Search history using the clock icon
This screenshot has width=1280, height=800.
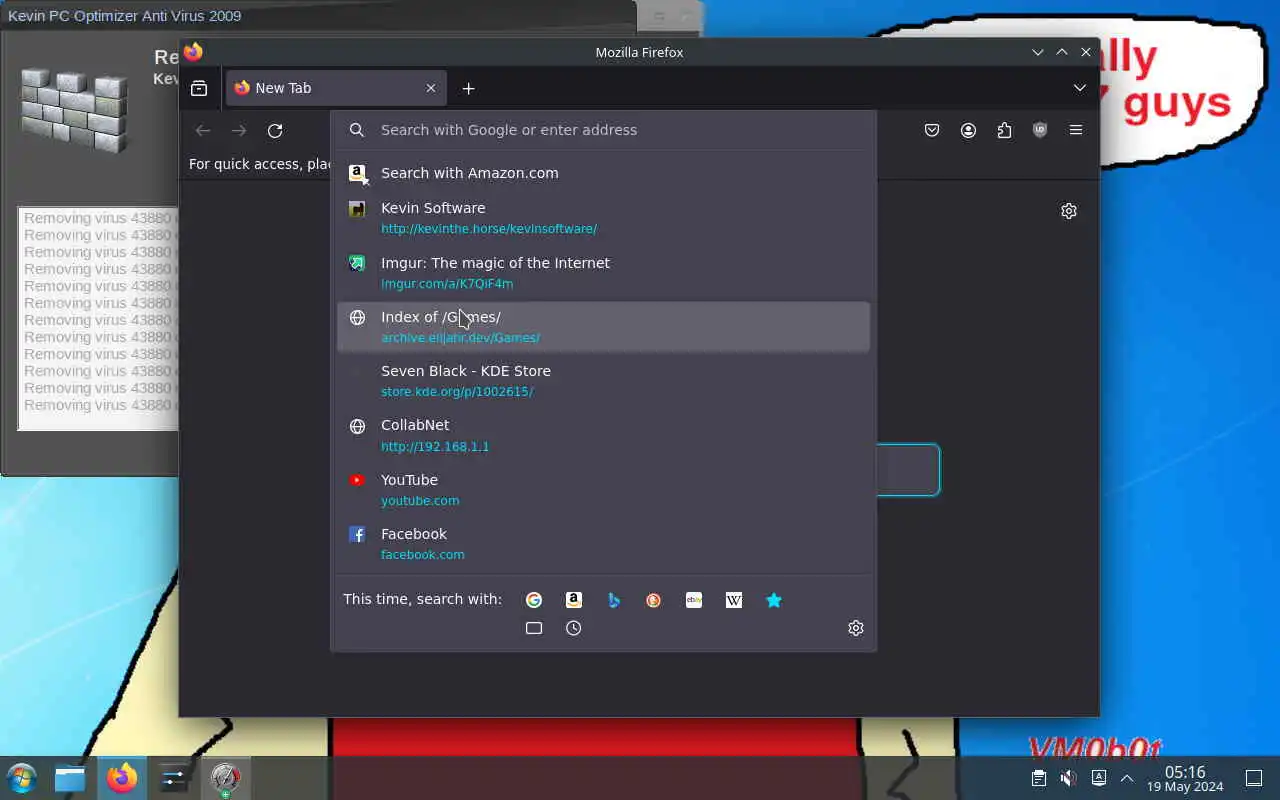point(574,628)
